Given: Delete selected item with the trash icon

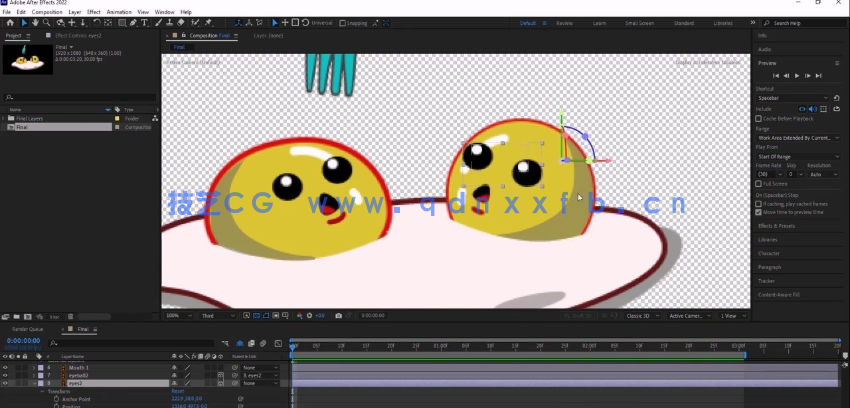Looking at the screenshot, I should [71, 316].
